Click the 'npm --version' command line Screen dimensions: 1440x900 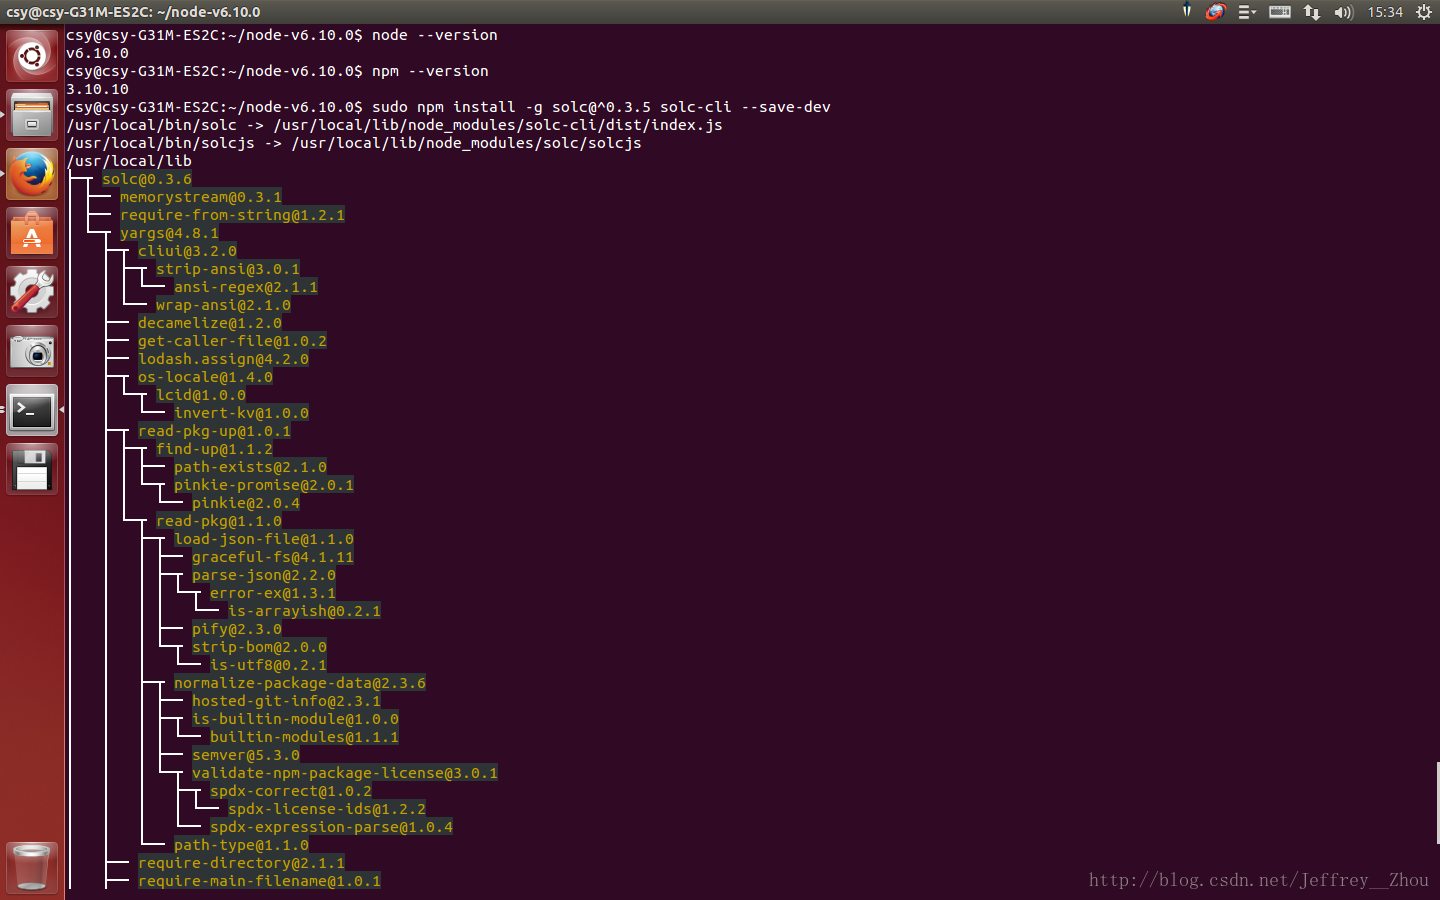[x=277, y=71]
